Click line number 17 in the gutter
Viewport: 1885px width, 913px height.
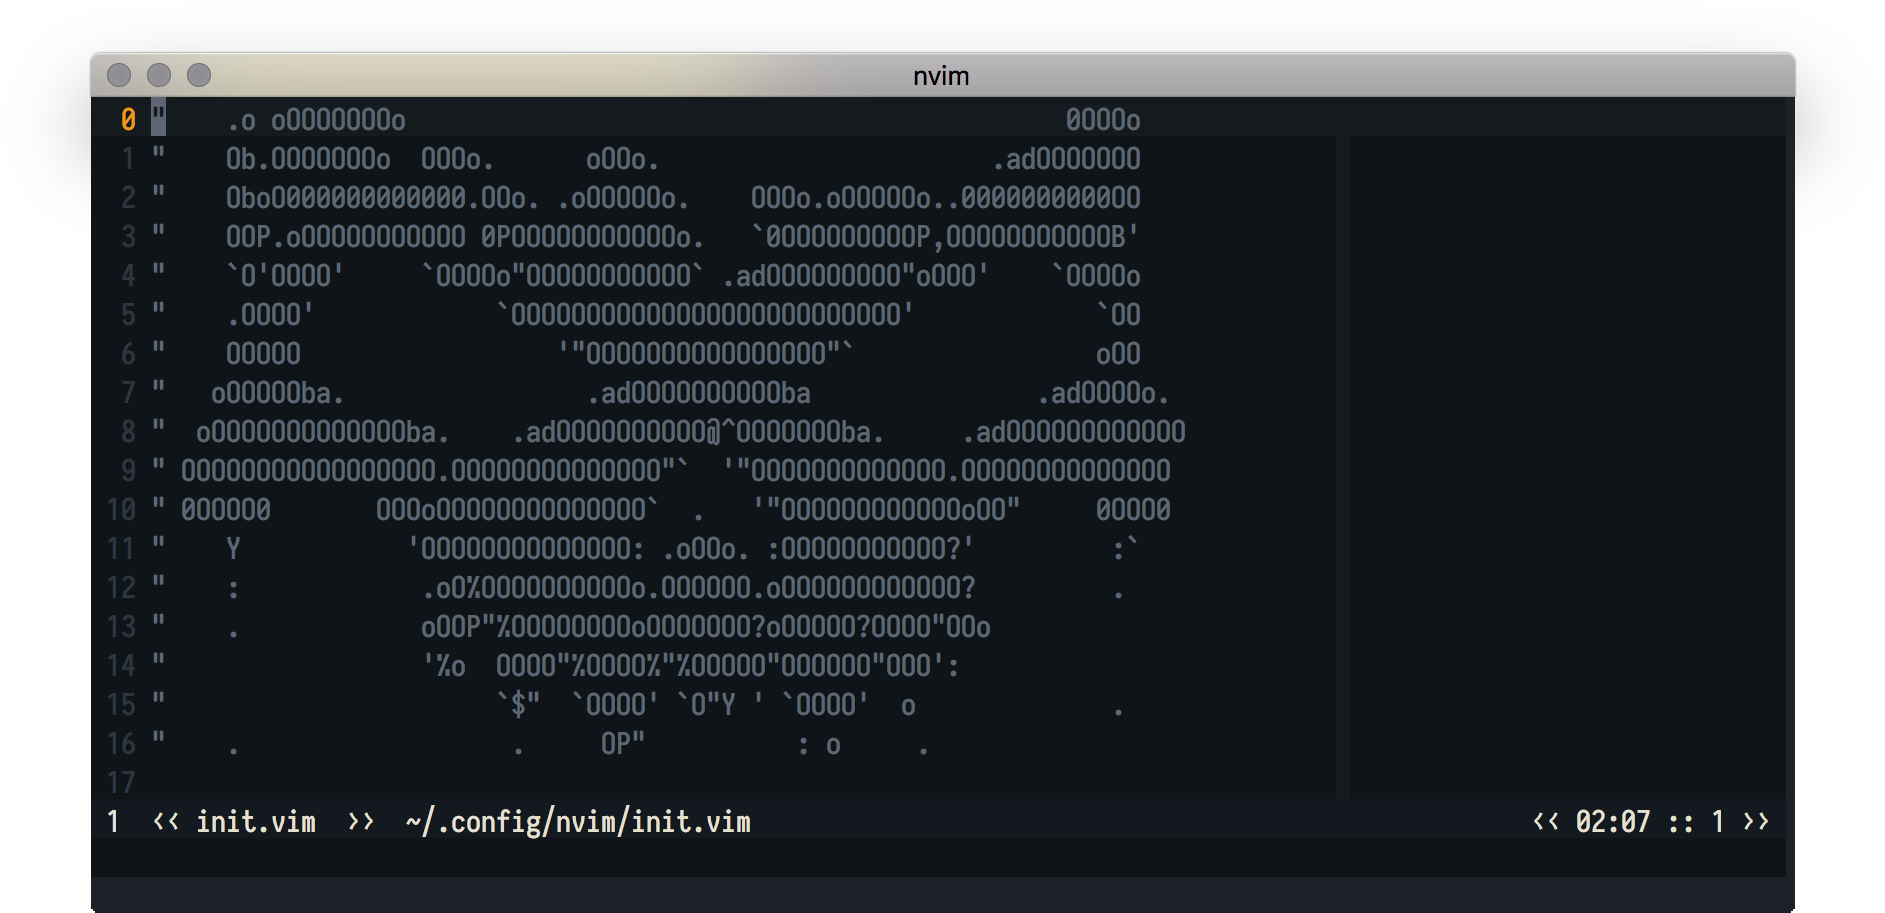[x=121, y=783]
